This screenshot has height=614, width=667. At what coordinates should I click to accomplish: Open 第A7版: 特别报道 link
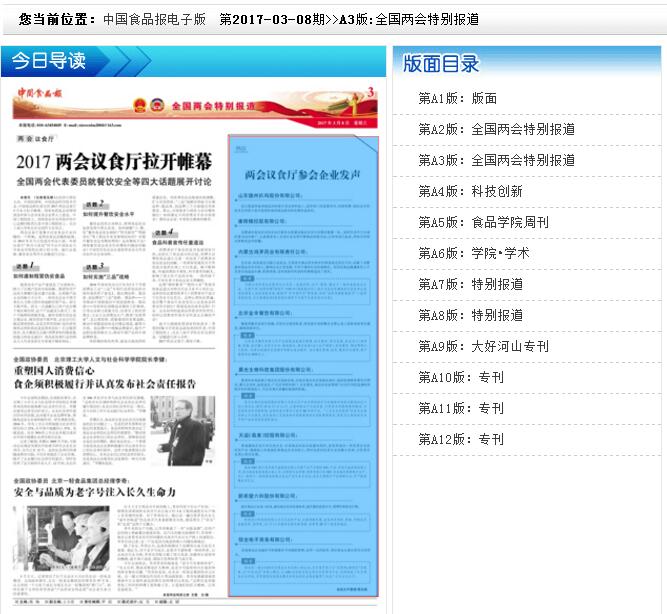(x=470, y=284)
